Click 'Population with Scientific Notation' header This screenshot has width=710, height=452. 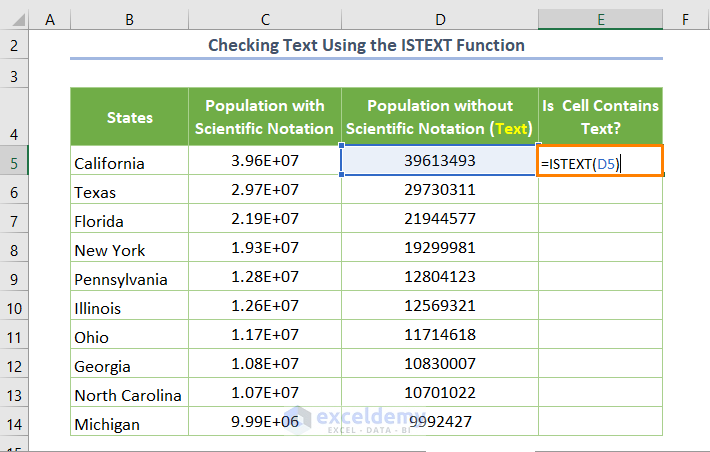click(264, 117)
